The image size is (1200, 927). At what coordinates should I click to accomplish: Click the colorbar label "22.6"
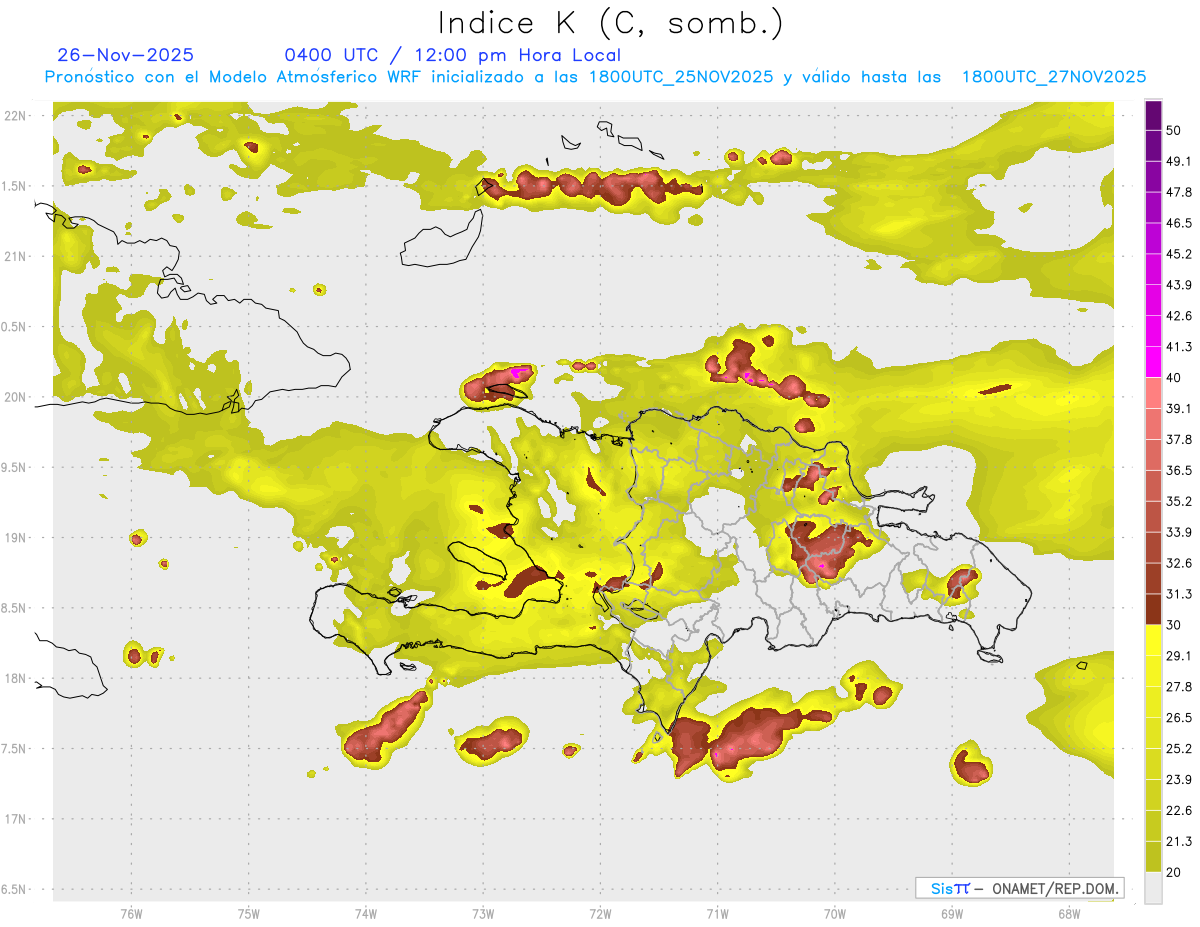point(1179,810)
